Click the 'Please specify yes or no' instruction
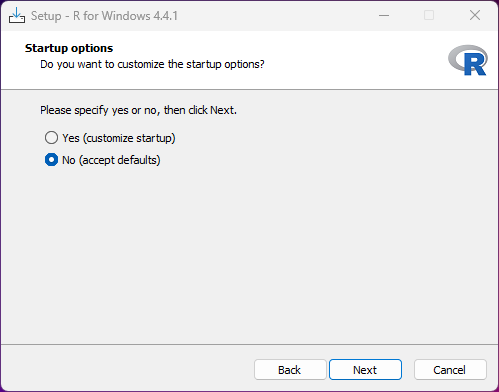This screenshot has width=499, height=392. point(138,110)
